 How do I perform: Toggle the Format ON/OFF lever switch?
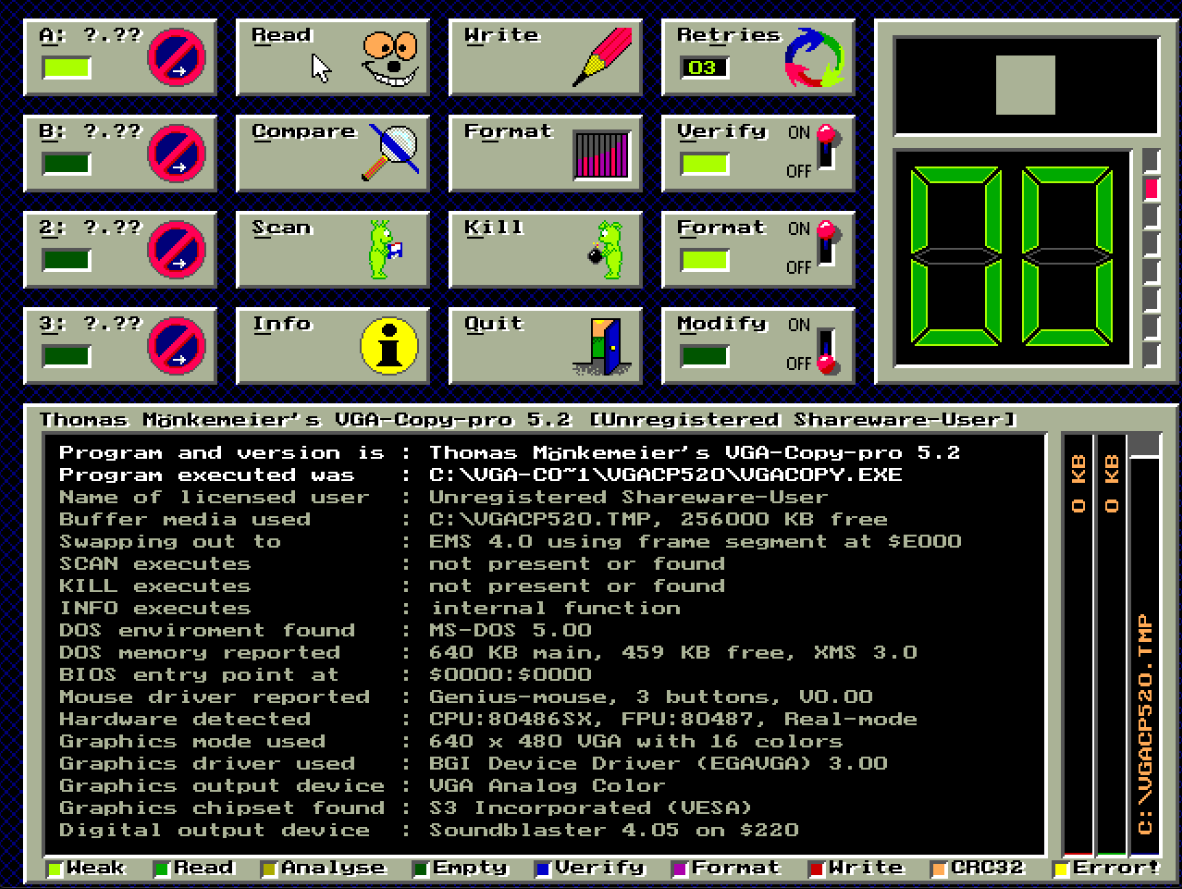coord(826,244)
